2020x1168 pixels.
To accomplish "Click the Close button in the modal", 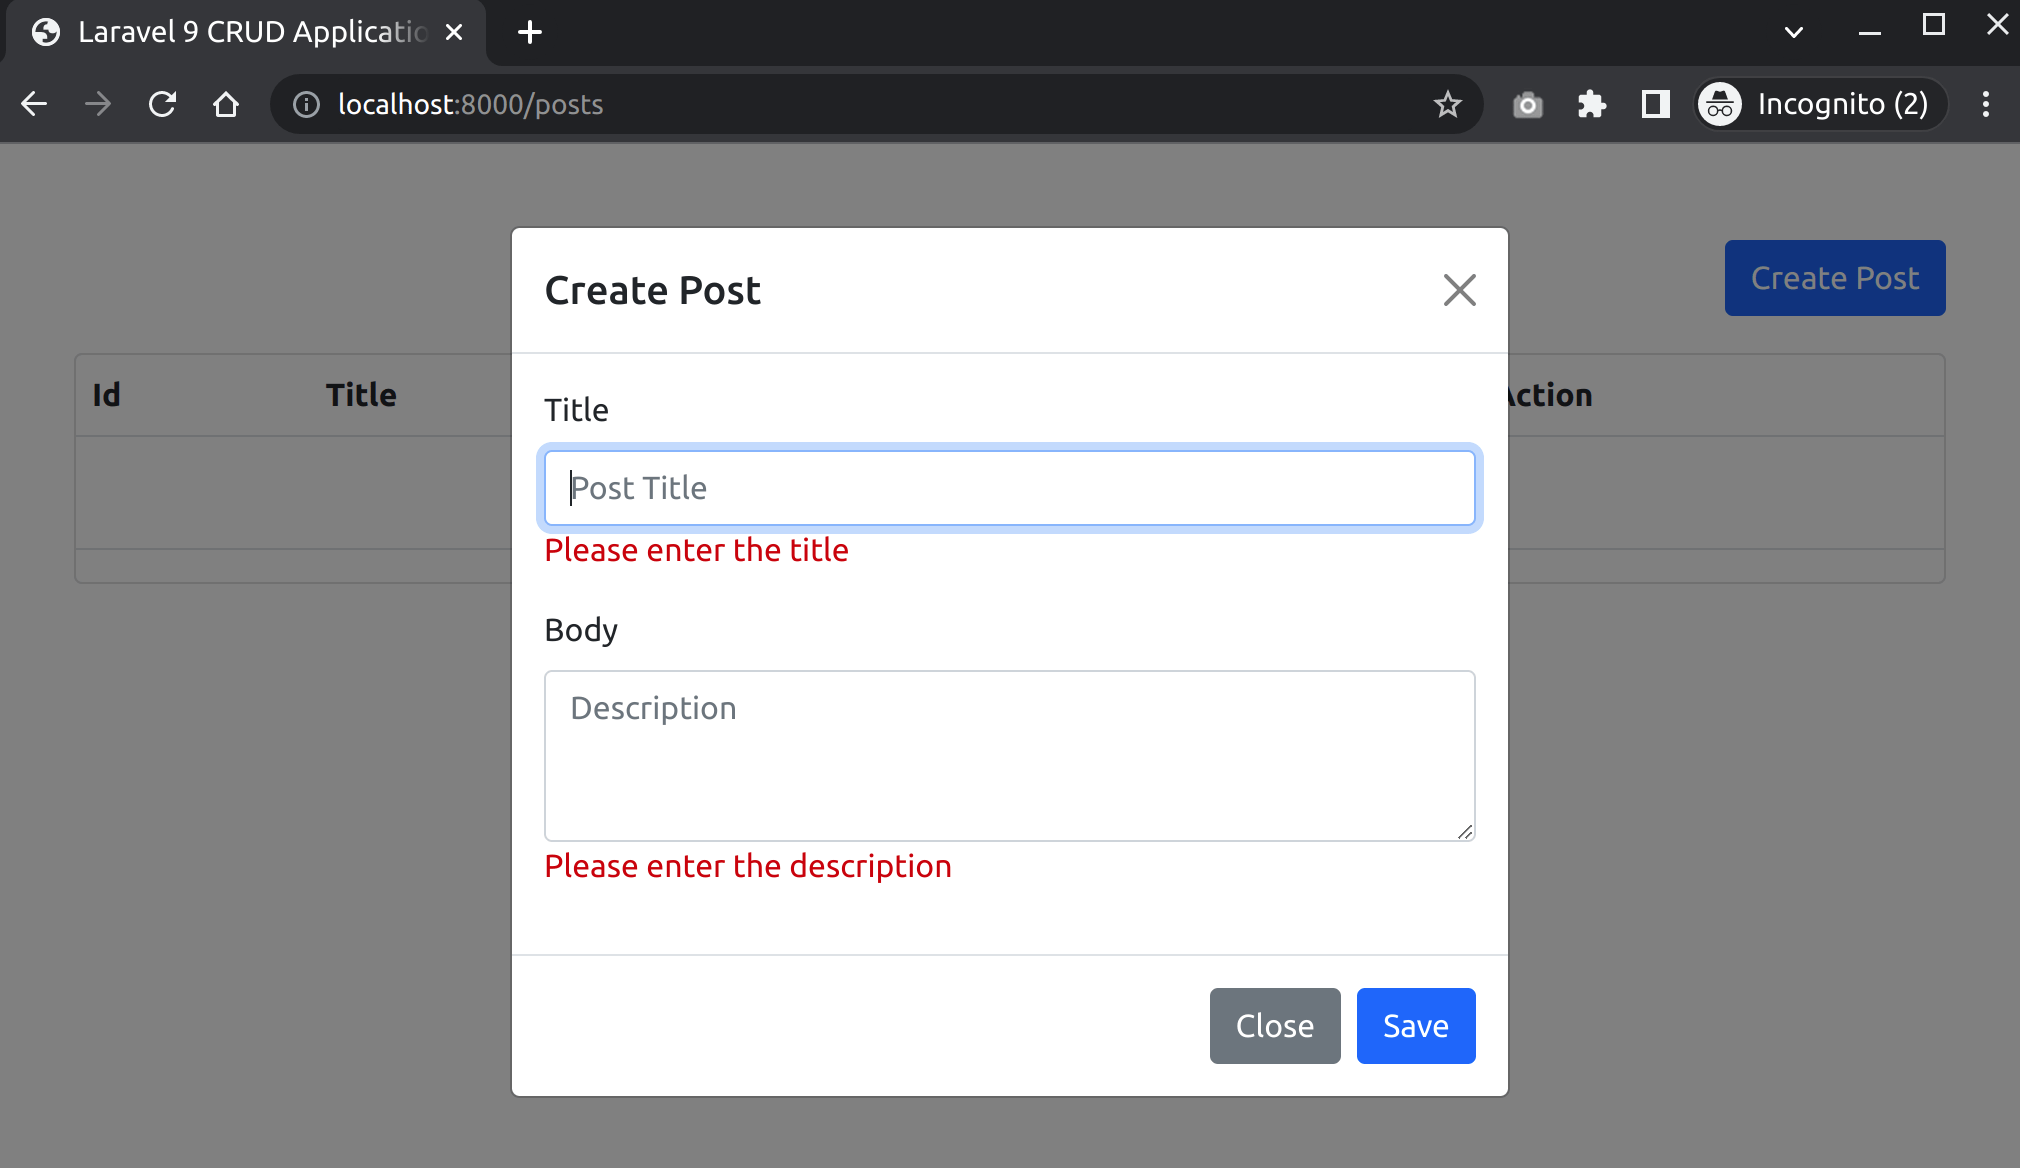I will pyautogui.click(x=1275, y=1026).
